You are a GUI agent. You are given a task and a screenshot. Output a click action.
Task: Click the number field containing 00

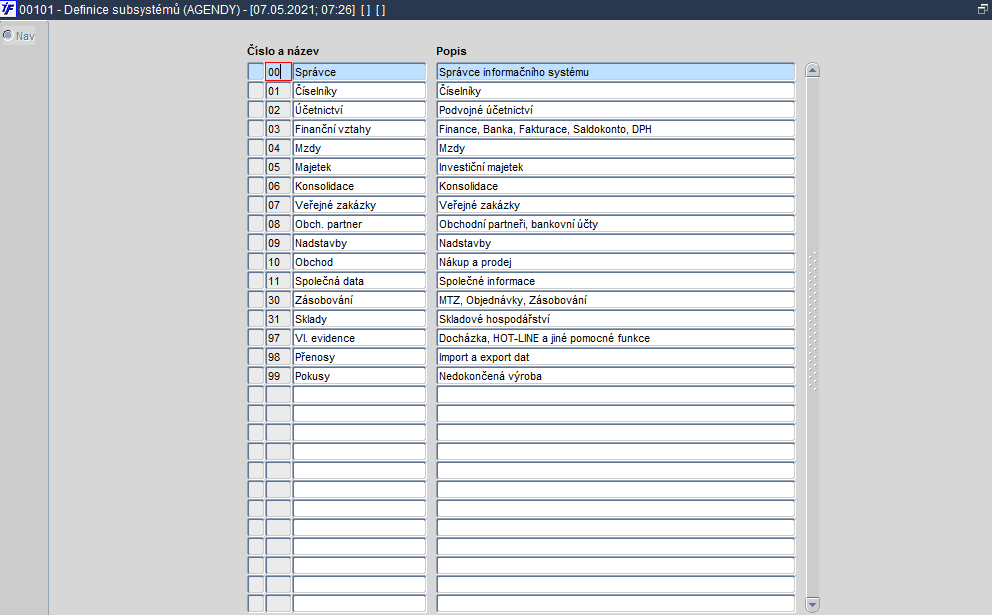click(278, 71)
